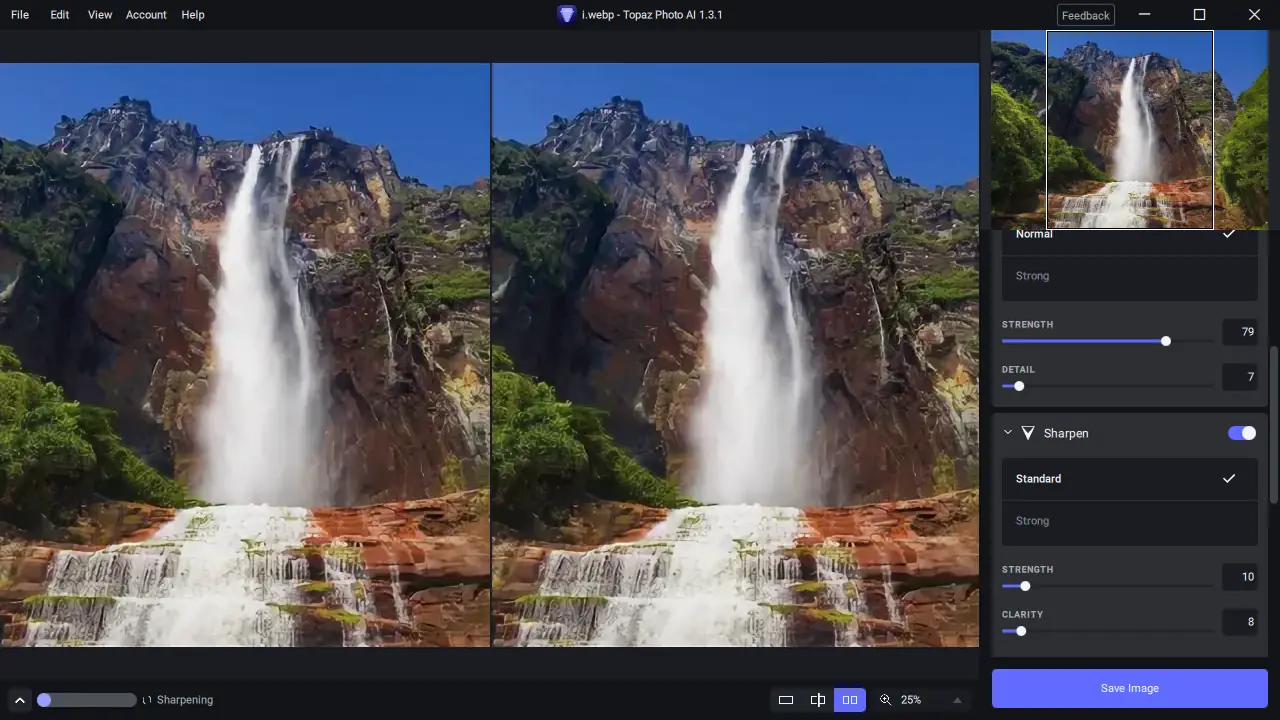Switch to single image view
This screenshot has height=720, width=1280.
coord(786,700)
